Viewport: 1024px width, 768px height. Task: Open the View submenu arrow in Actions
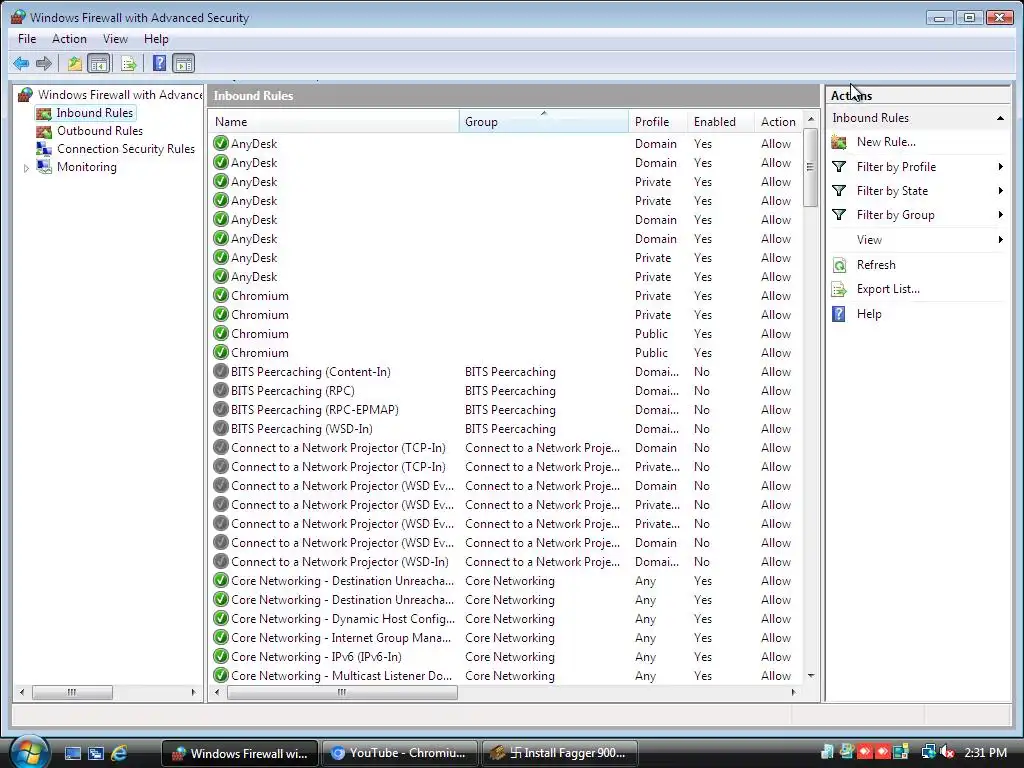click(1000, 240)
